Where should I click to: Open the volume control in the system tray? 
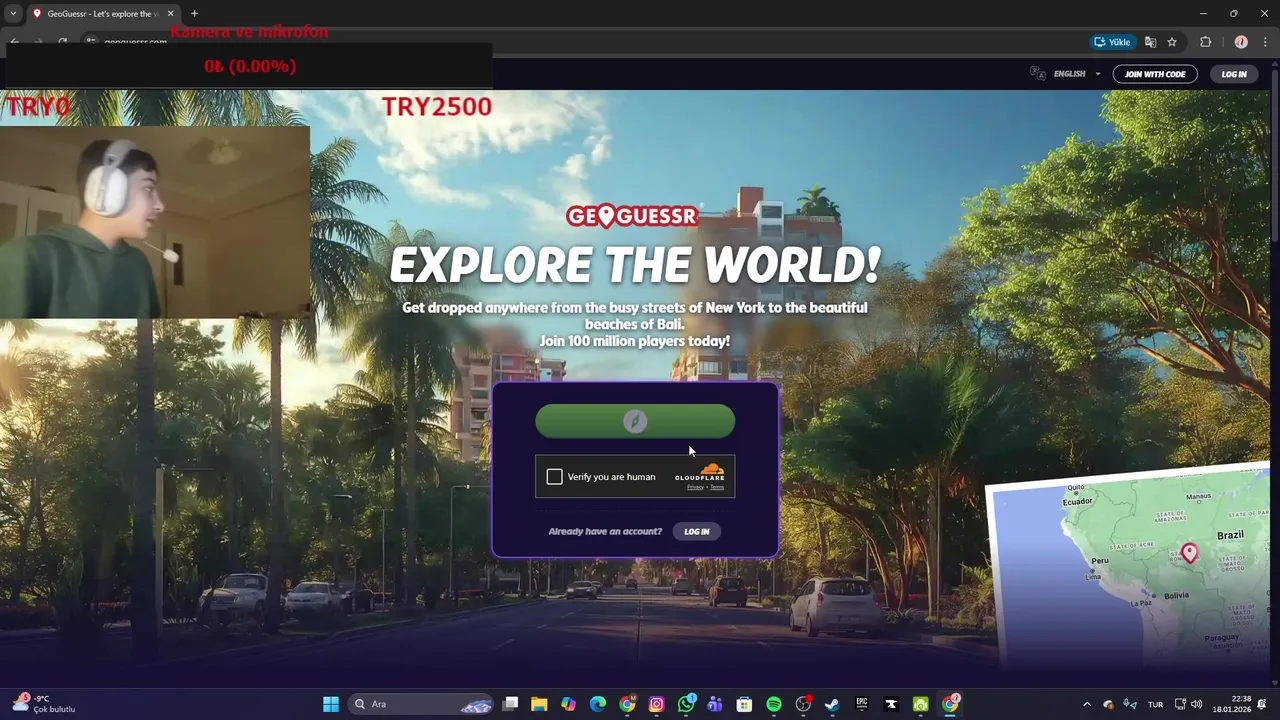(x=1197, y=704)
